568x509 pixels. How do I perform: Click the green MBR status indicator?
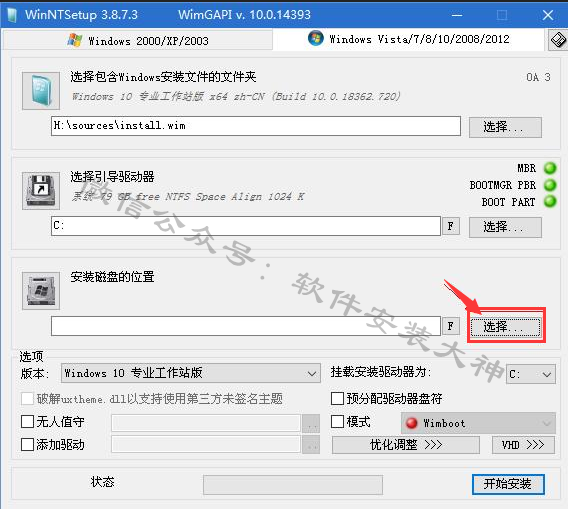[x=550, y=168]
